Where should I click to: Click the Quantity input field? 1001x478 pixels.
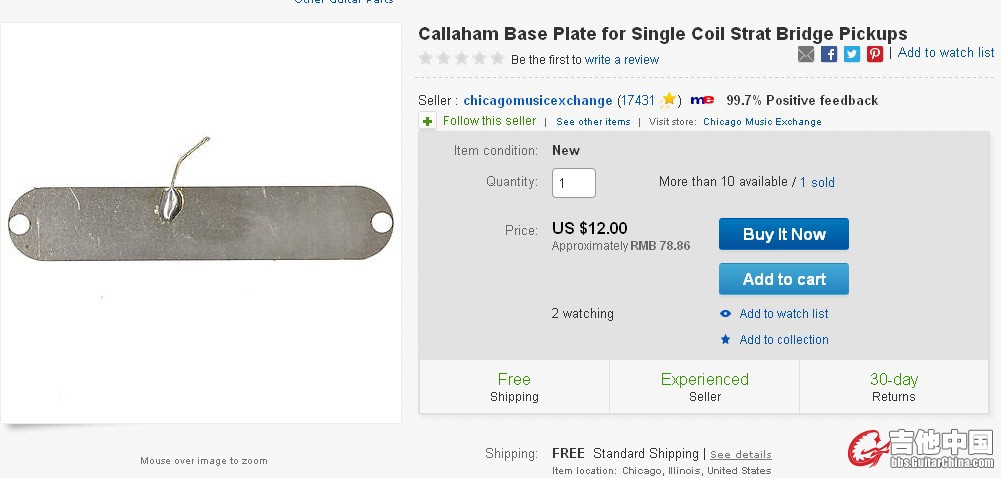point(574,183)
